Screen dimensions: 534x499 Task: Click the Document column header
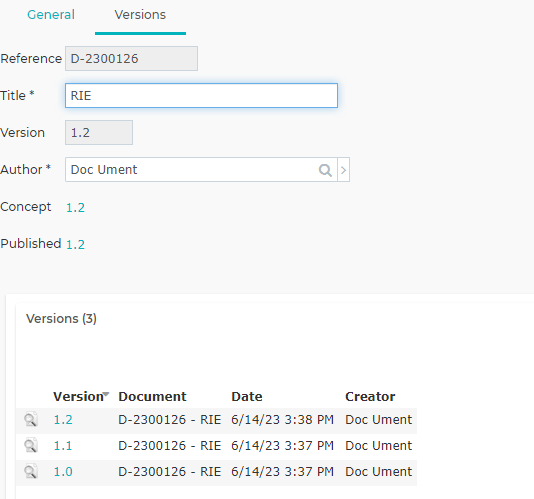152,396
